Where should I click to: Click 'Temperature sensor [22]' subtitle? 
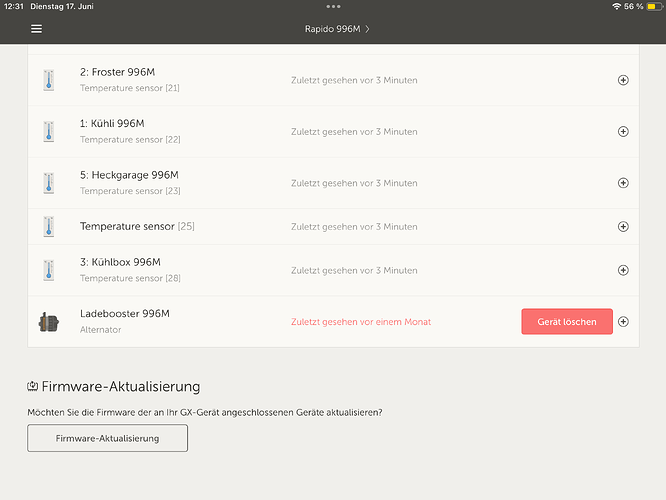click(130, 139)
